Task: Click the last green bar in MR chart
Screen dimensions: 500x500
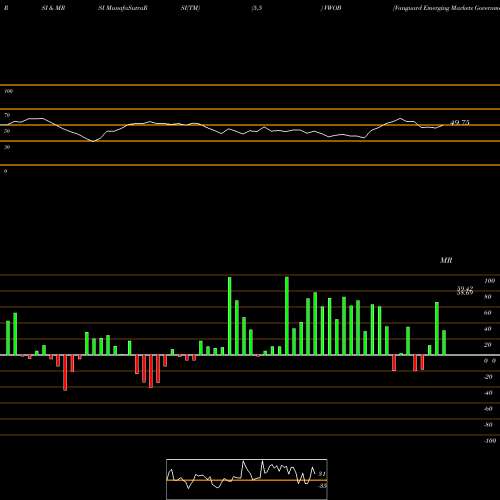Action: [444, 343]
